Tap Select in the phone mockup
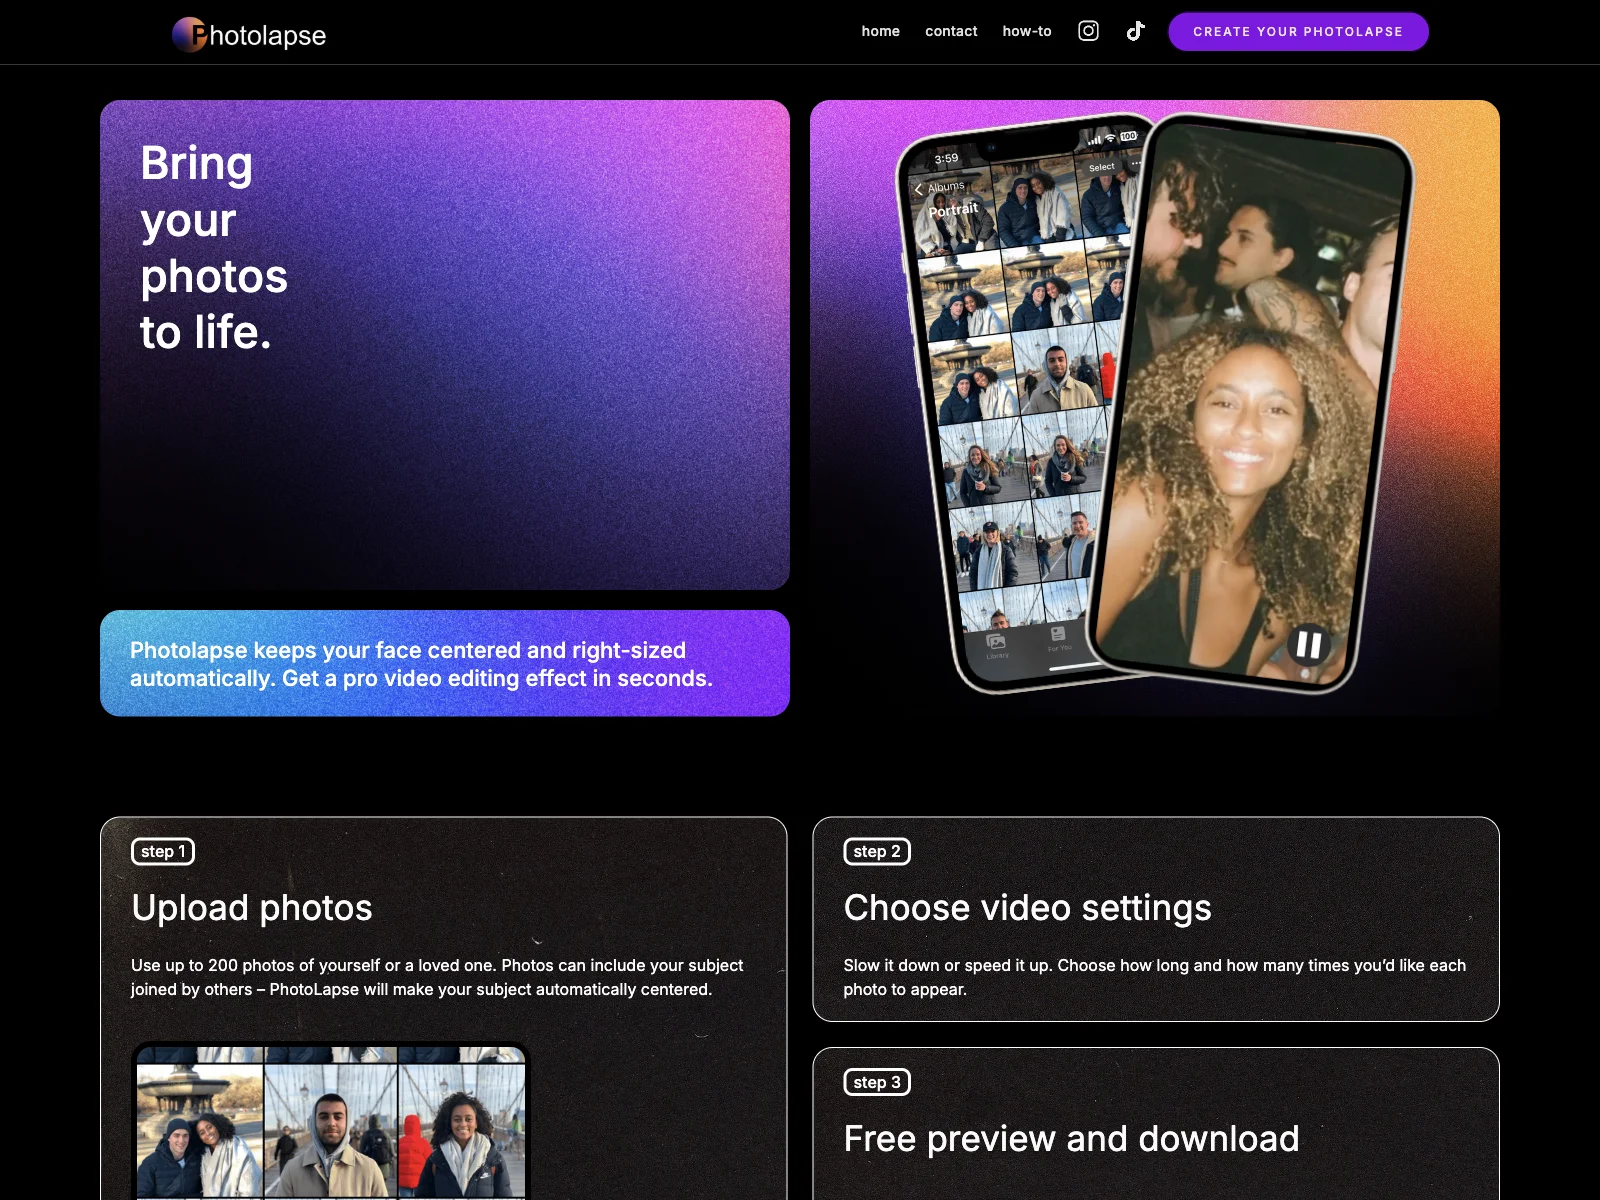 1101,167
